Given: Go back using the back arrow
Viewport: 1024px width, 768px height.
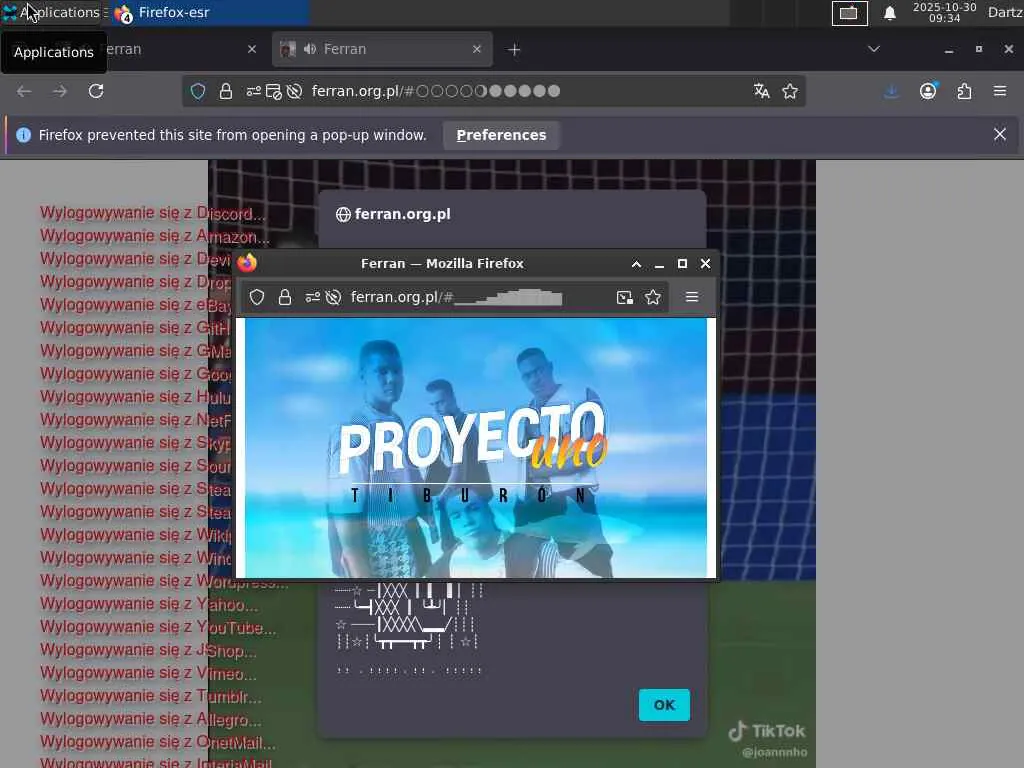Looking at the screenshot, I should click(24, 91).
